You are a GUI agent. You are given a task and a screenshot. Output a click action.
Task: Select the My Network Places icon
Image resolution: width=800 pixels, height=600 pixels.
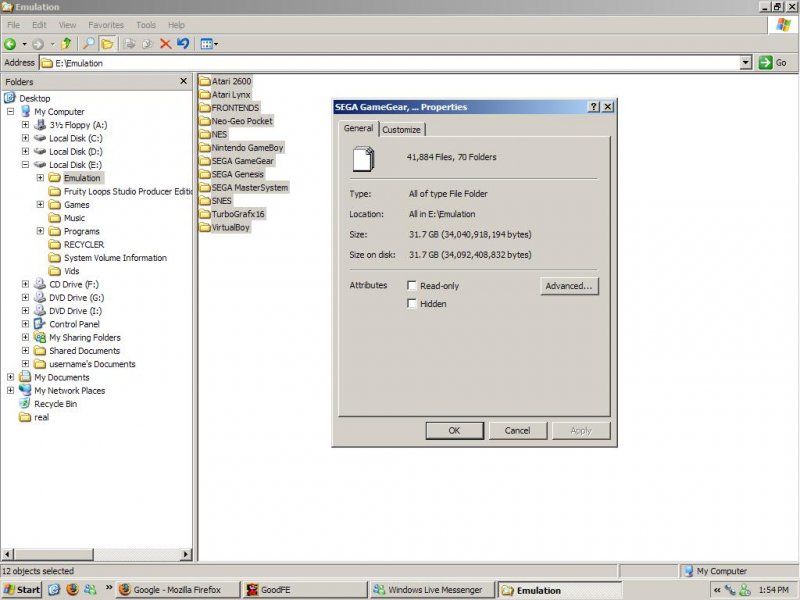click(25, 390)
